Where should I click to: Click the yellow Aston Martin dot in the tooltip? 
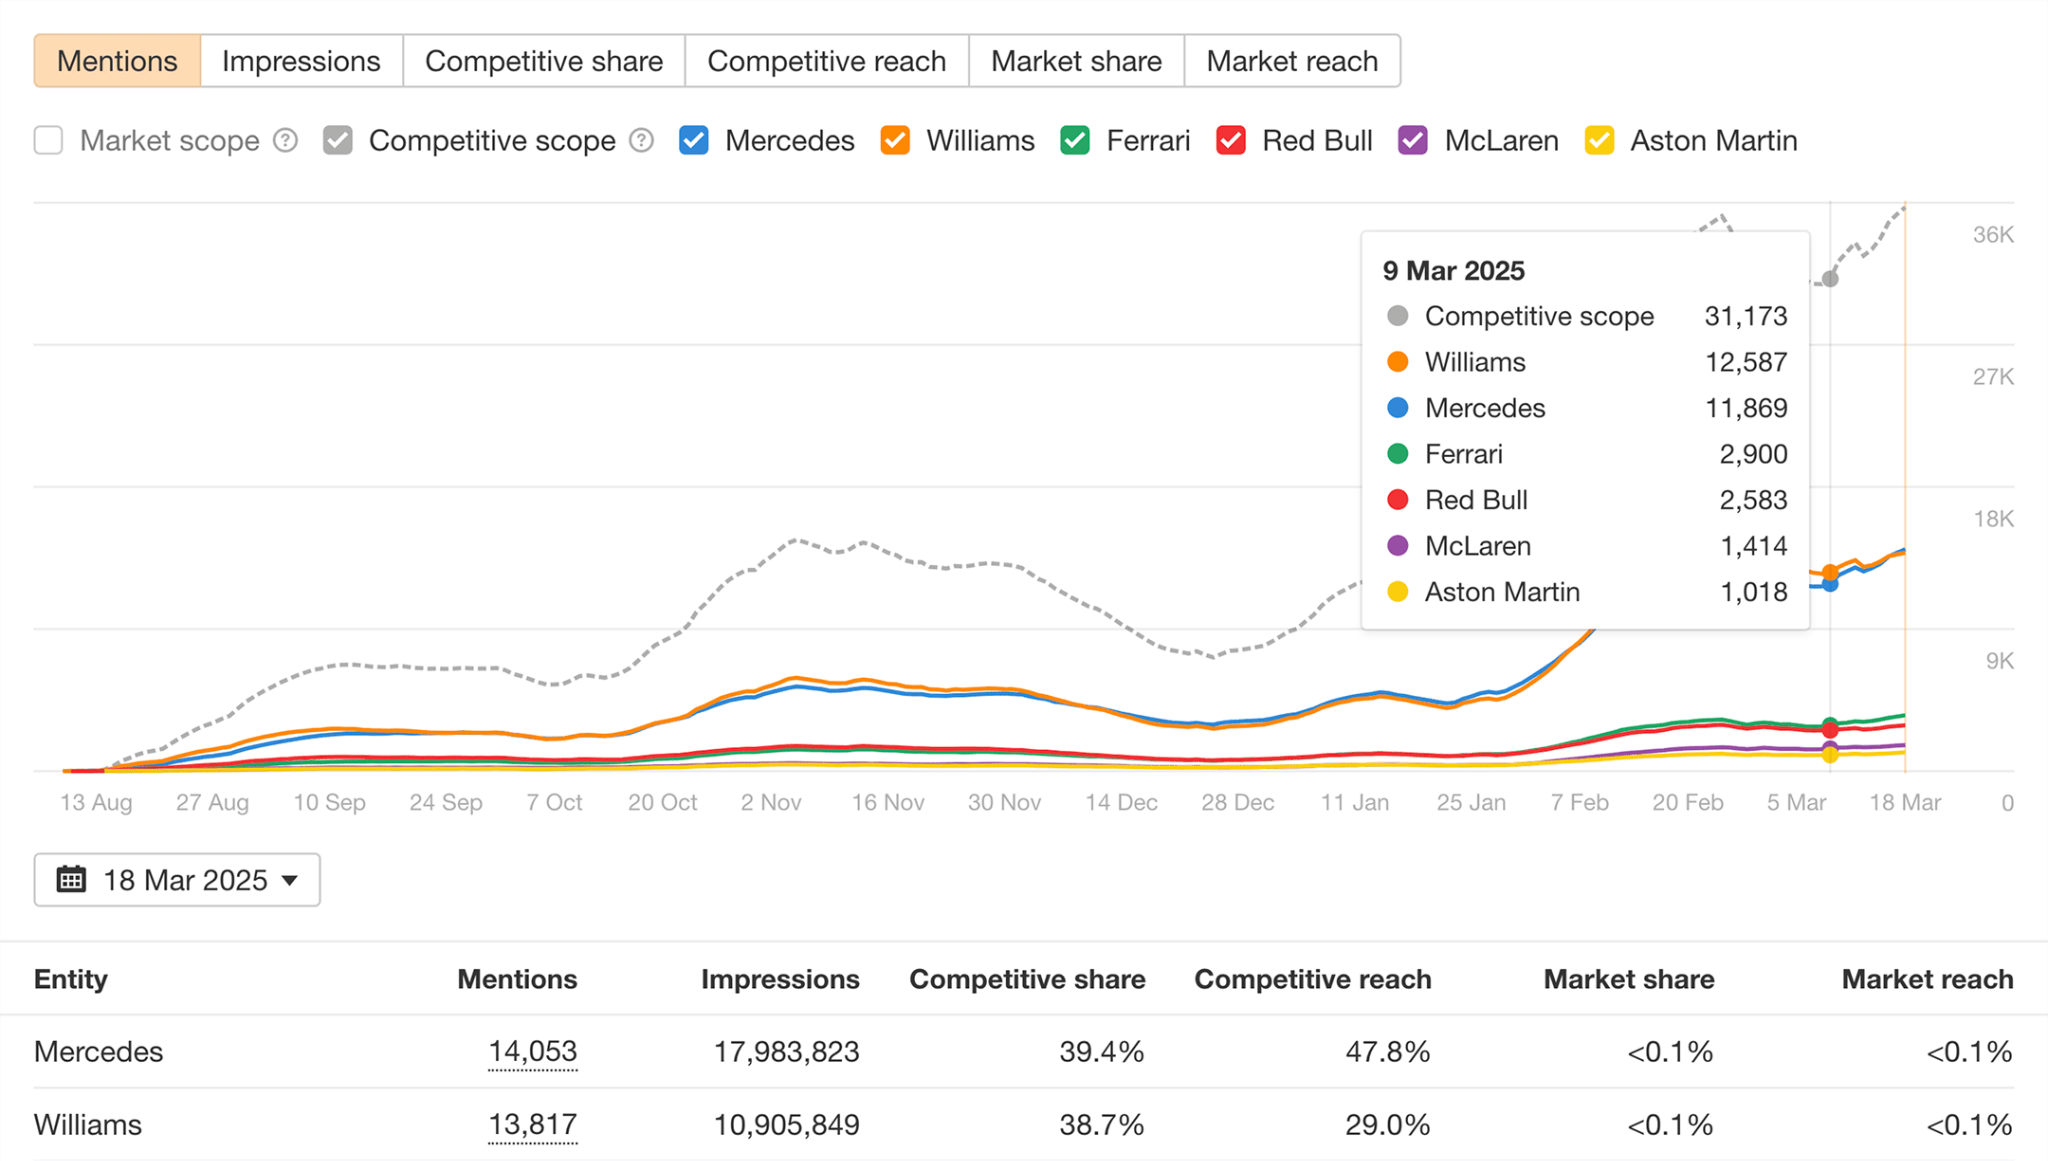(1396, 591)
